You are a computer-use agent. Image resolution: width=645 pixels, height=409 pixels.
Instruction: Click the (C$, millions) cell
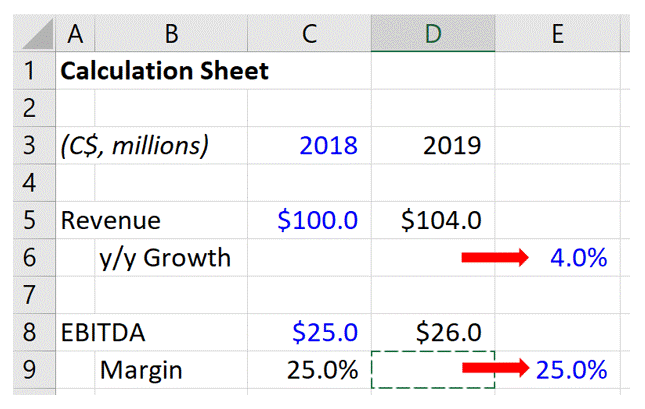[135, 146]
